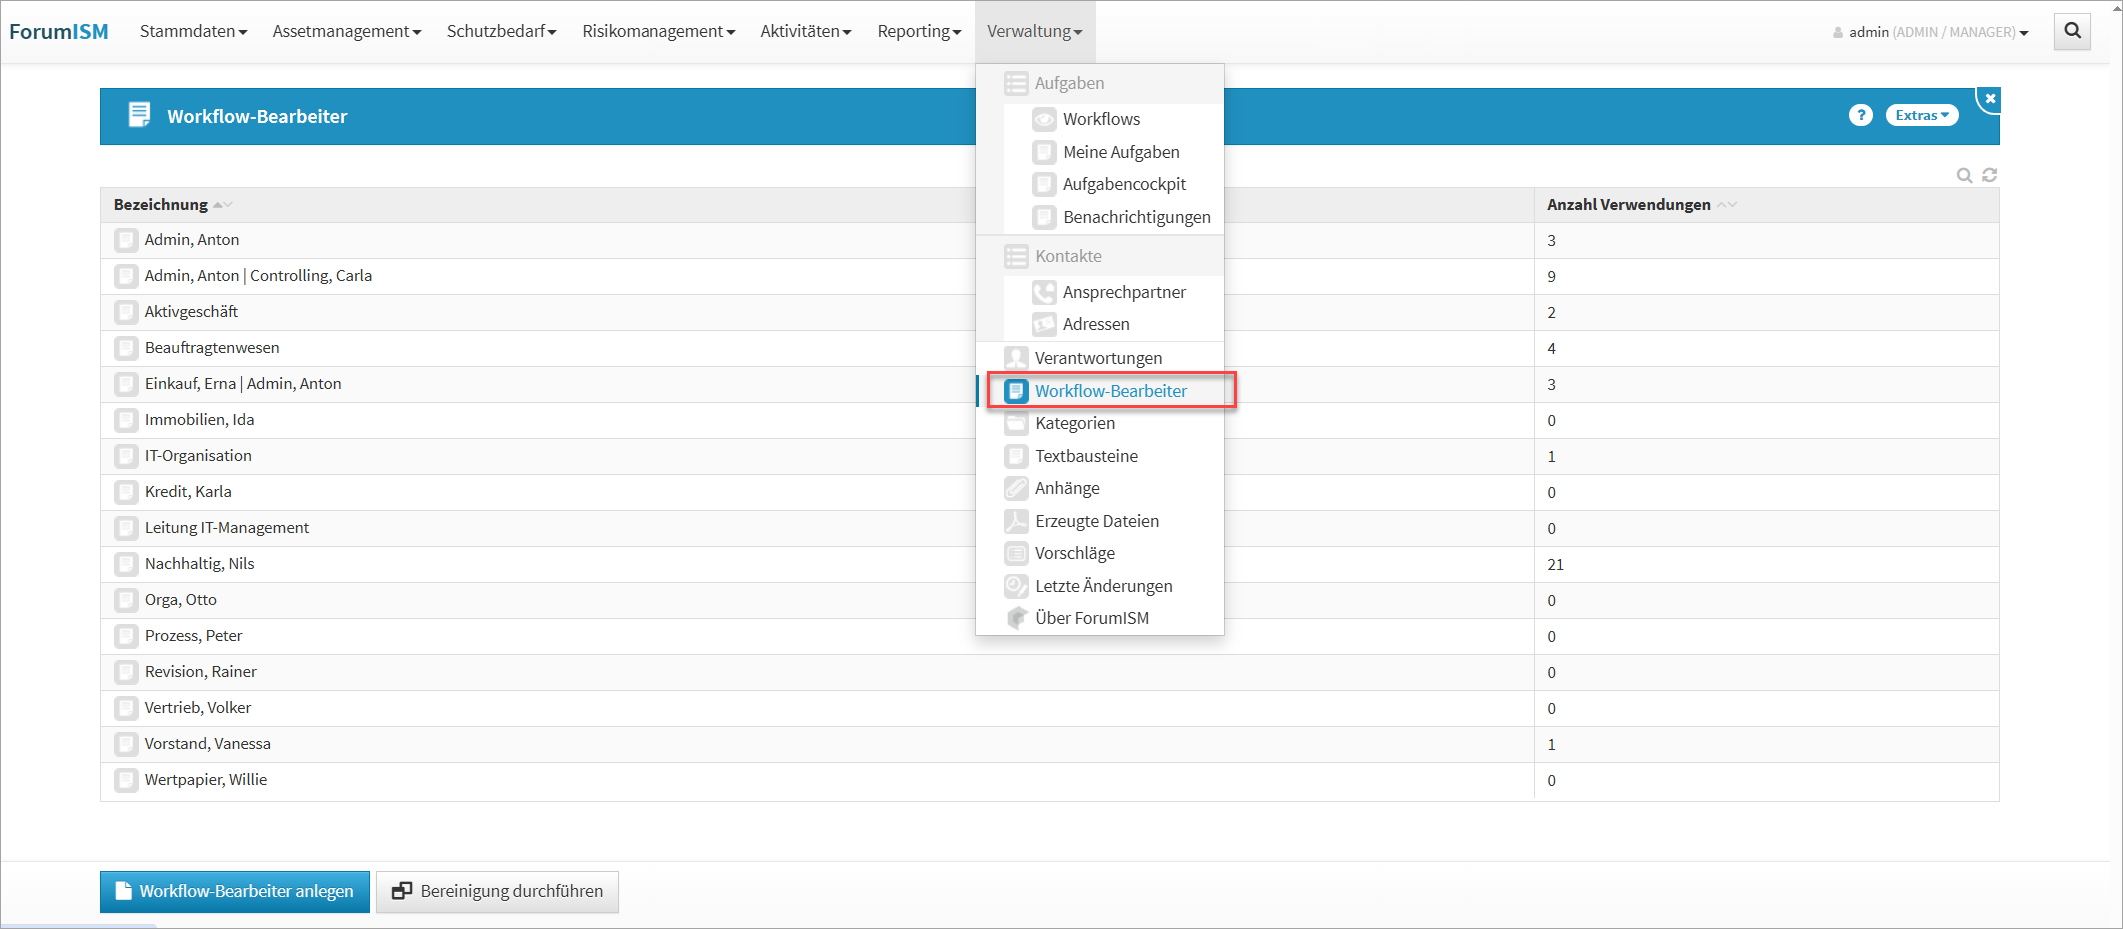Click the Ansprechpartner phone icon

coord(1044,292)
